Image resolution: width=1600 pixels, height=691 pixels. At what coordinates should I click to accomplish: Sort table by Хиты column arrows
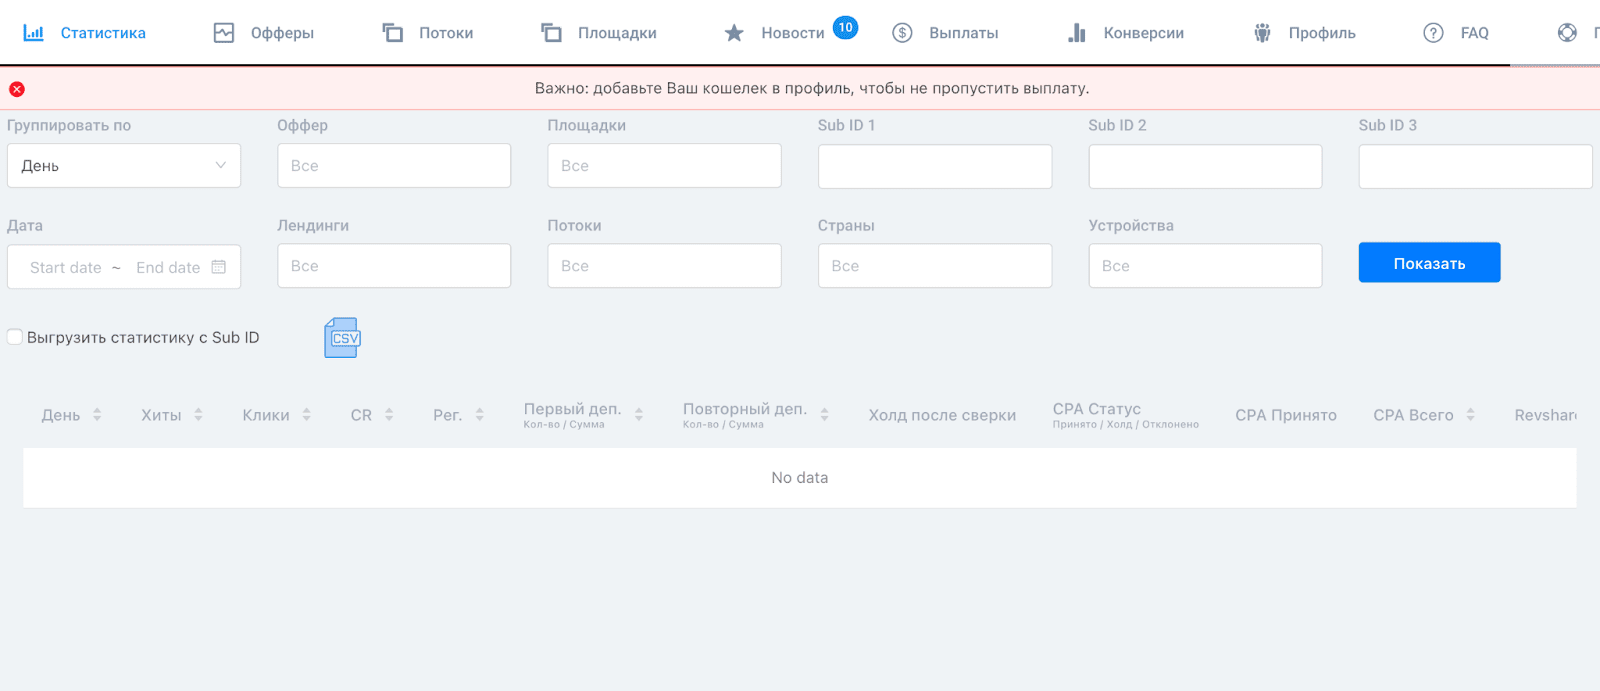pyautogui.click(x=198, y=415)
